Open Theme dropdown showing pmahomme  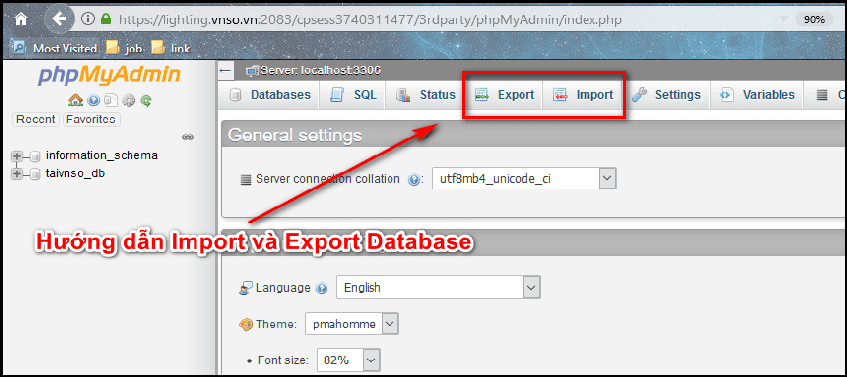click(x=352, y=324)
